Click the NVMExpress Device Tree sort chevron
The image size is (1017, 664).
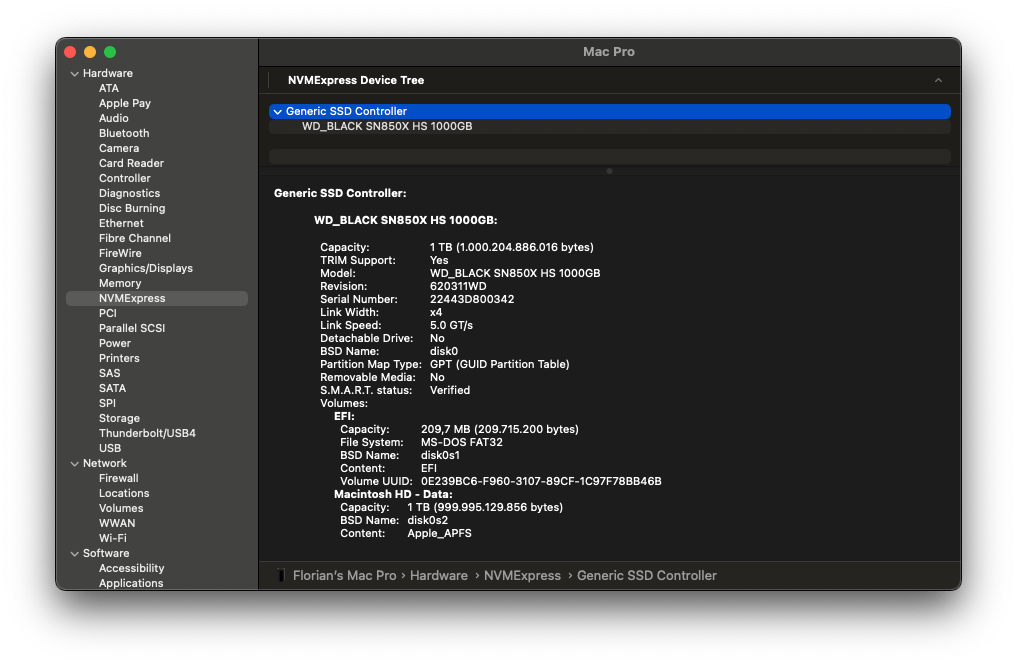938,80
